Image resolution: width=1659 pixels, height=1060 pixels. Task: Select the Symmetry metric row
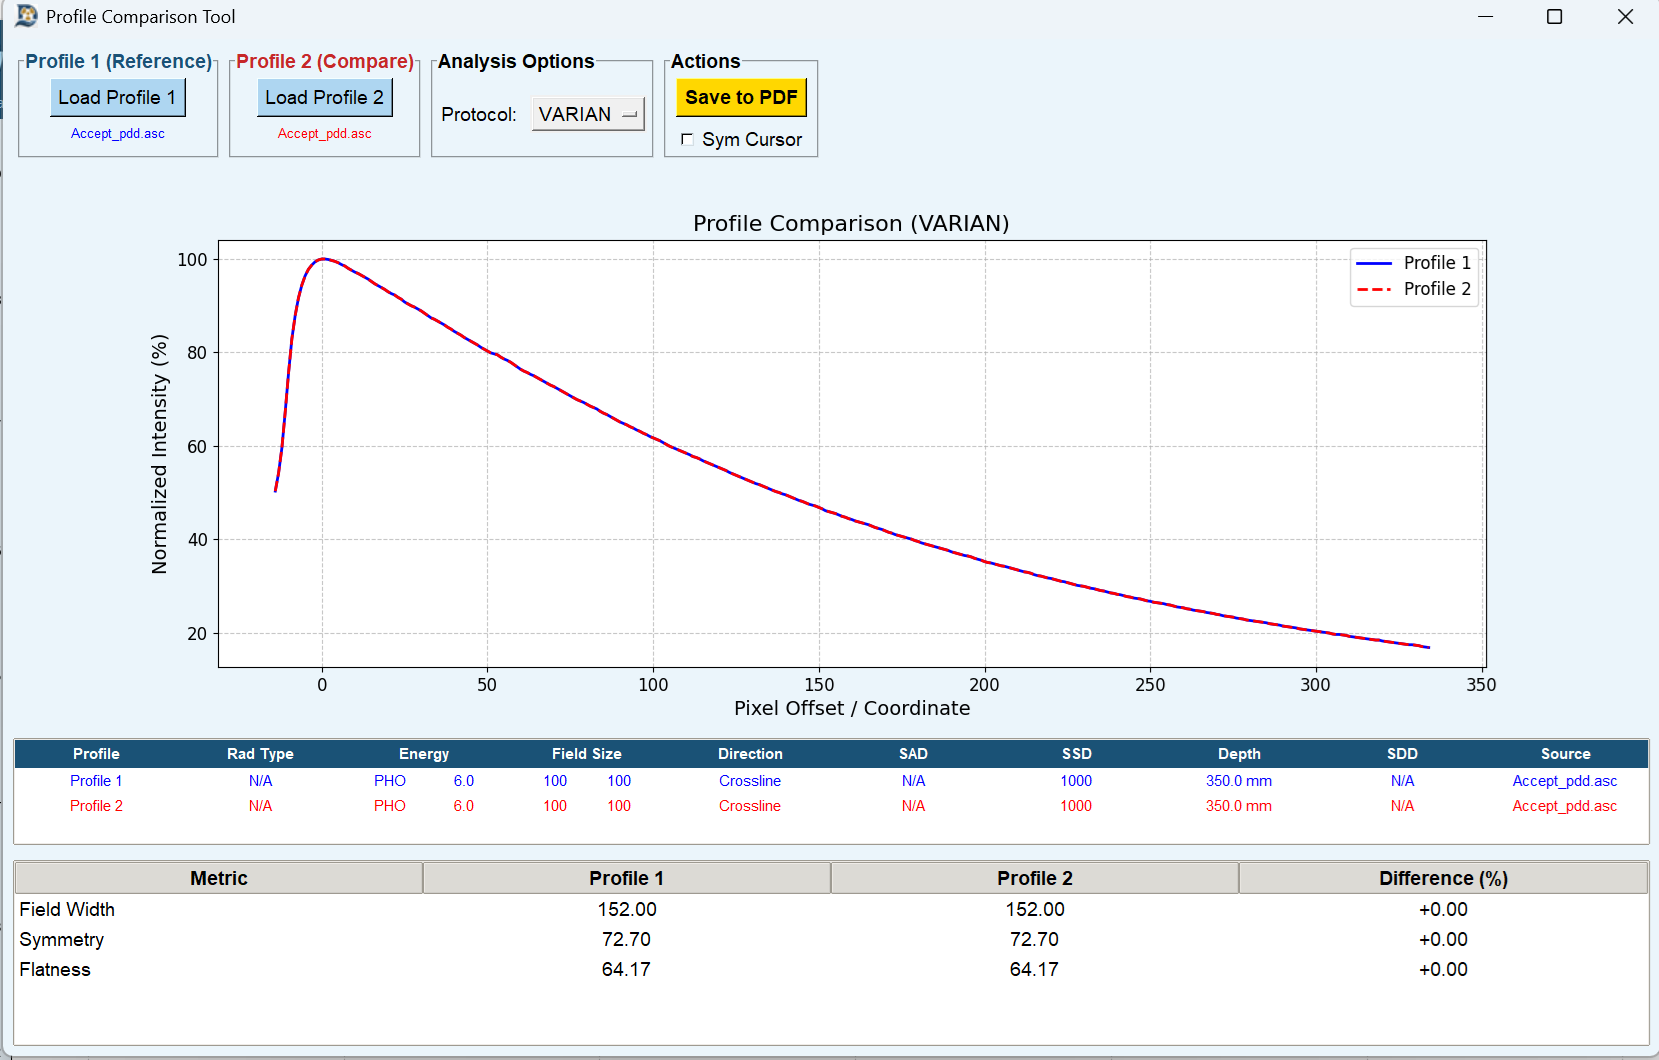(x=831, y=939)
